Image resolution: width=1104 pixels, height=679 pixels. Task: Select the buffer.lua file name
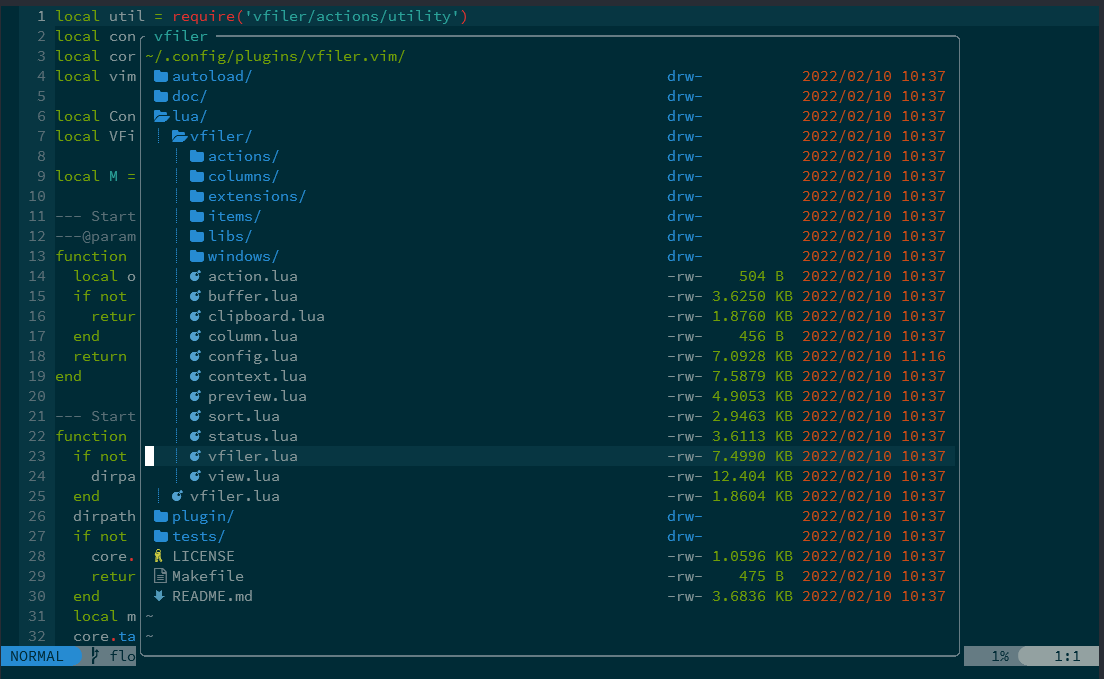point(253,296)
